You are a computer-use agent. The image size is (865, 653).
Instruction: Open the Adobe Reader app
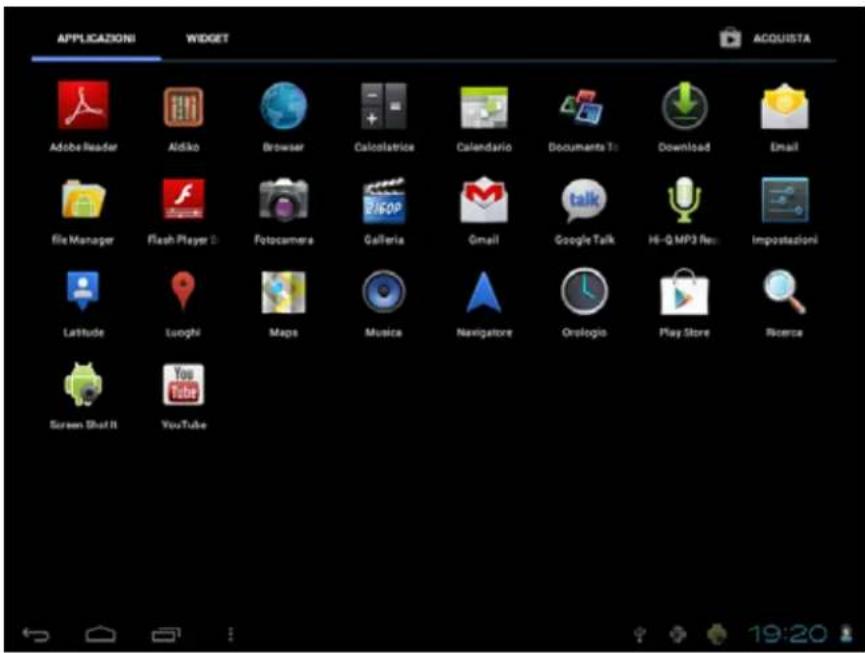(x=83, y=105)
